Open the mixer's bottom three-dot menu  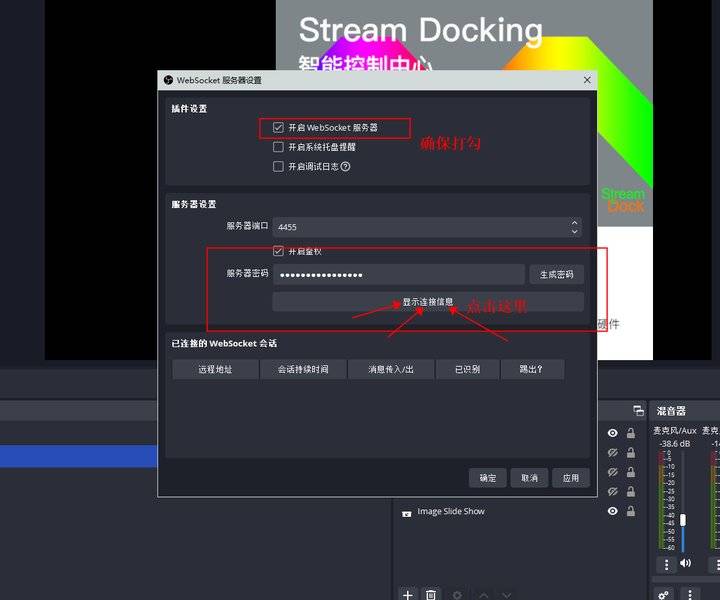(x=690, y=594)
